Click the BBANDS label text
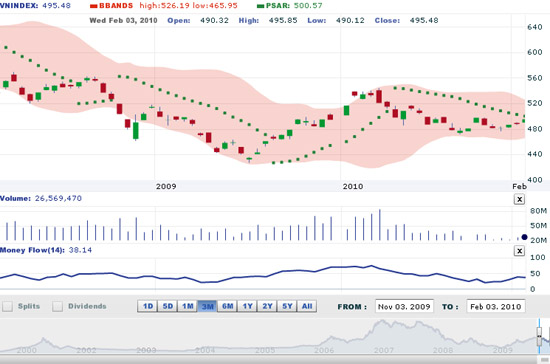550x364 pixels. [x=116, y=6]
